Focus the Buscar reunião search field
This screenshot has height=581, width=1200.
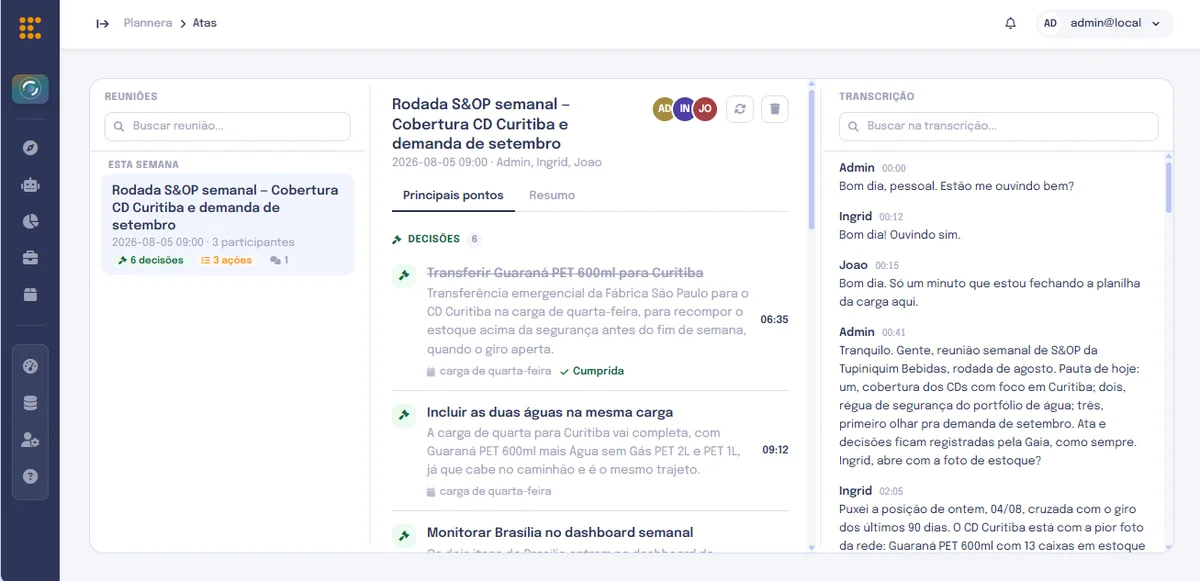[x=228, y=126]
